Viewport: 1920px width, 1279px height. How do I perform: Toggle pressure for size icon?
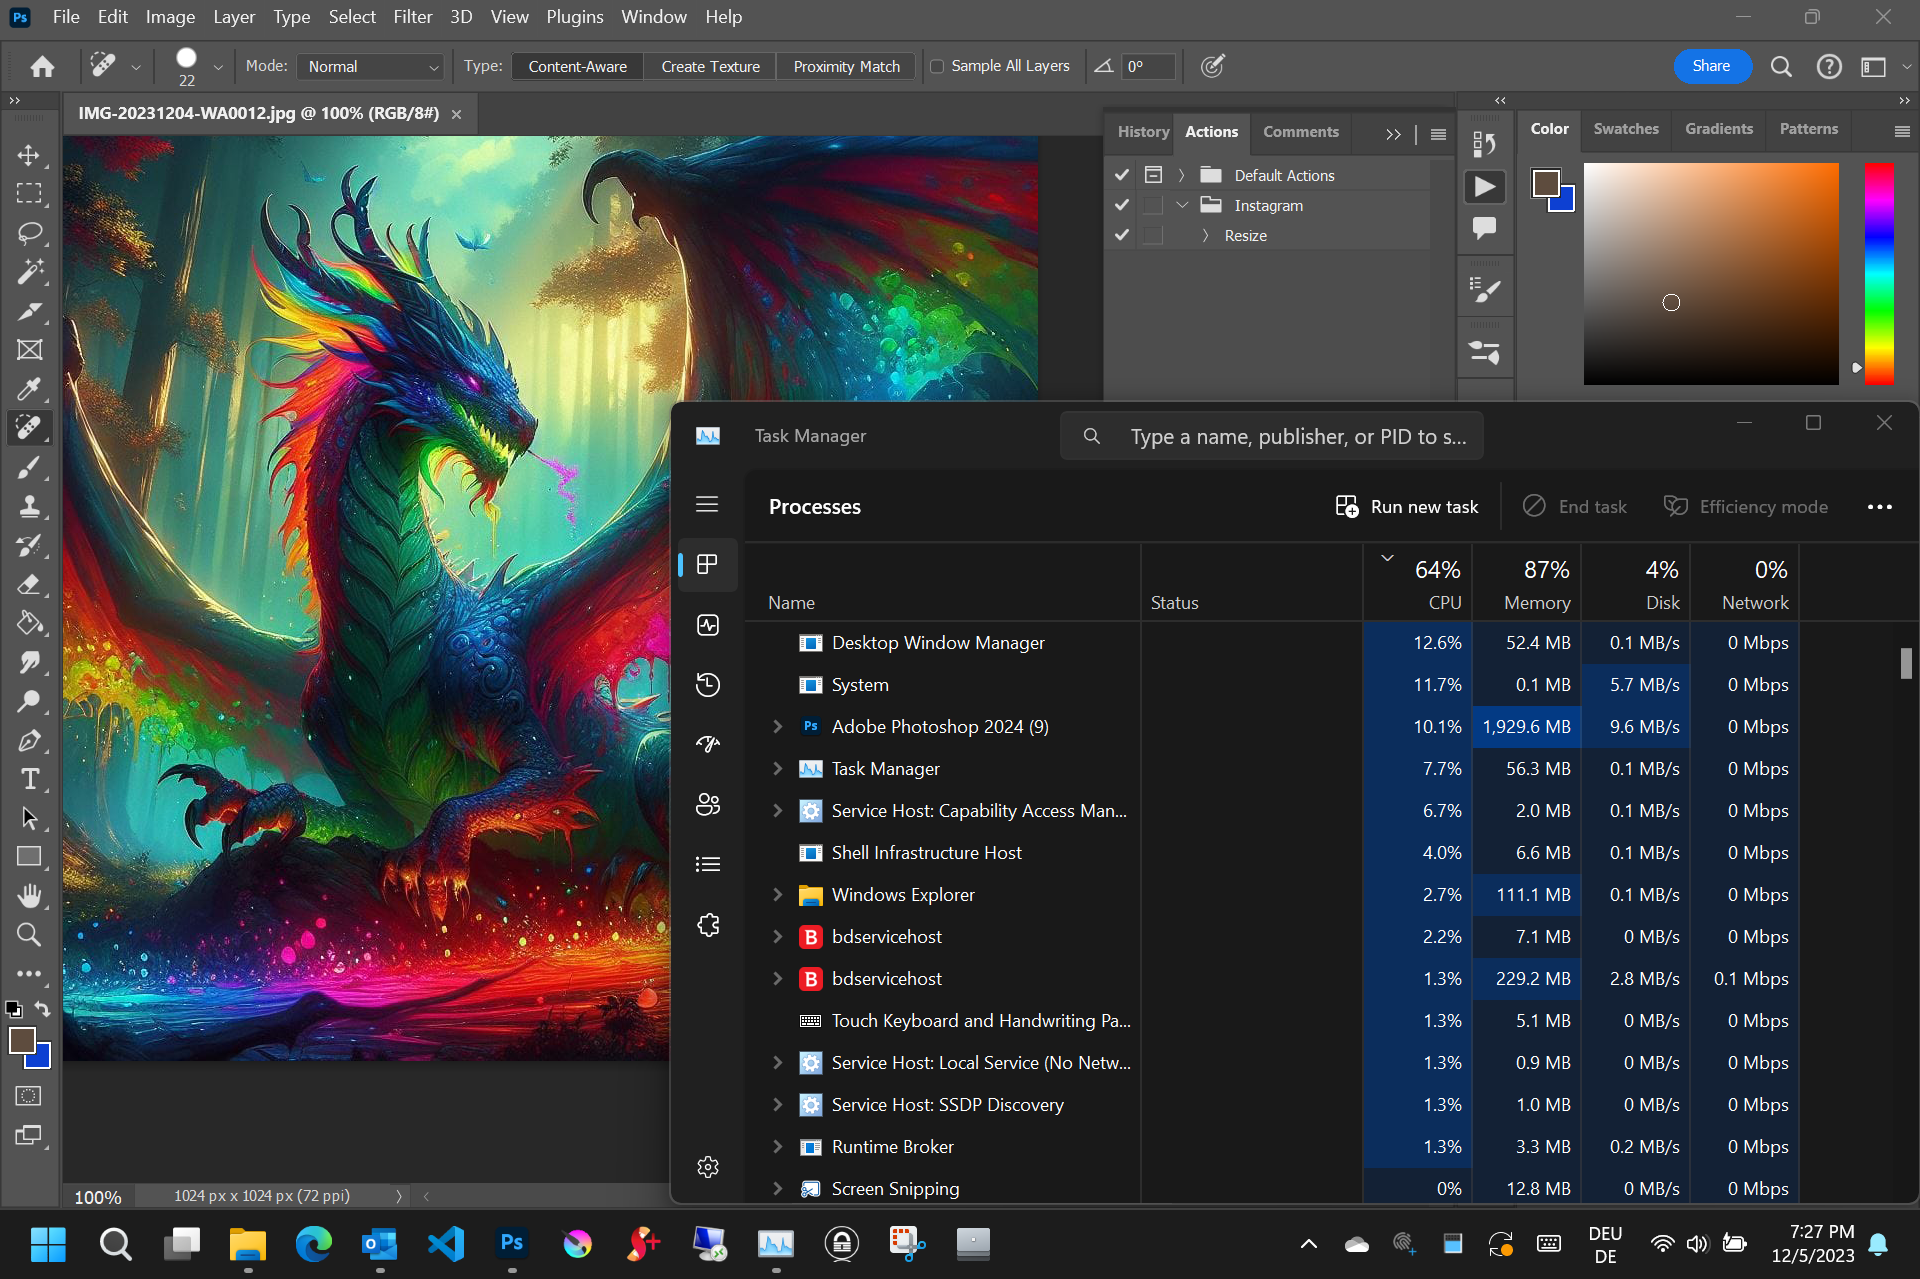(x=1212, y=66)
